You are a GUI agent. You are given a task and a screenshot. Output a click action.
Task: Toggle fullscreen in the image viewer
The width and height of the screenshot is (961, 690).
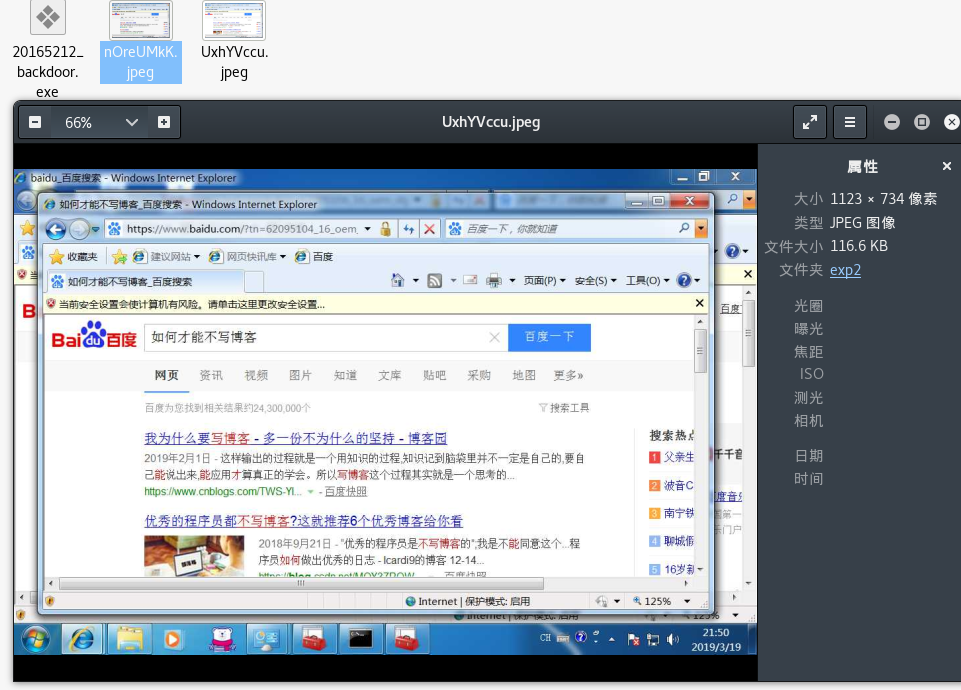(810, 122)
